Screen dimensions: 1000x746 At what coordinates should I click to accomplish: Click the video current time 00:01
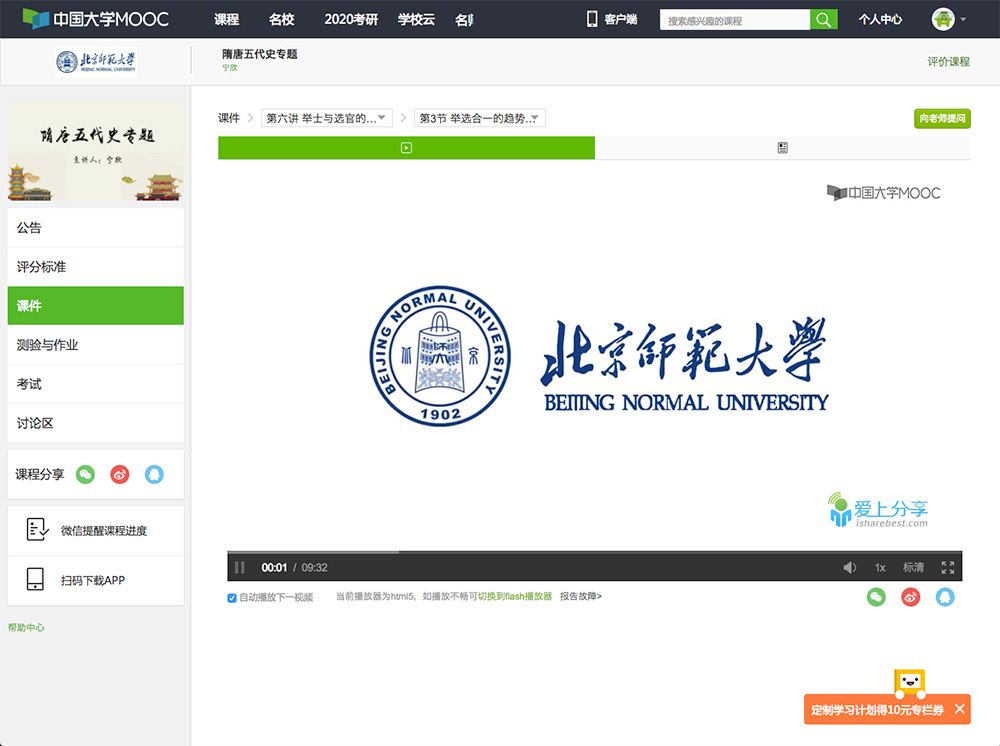pyautogui.click(x=274, y=567)
